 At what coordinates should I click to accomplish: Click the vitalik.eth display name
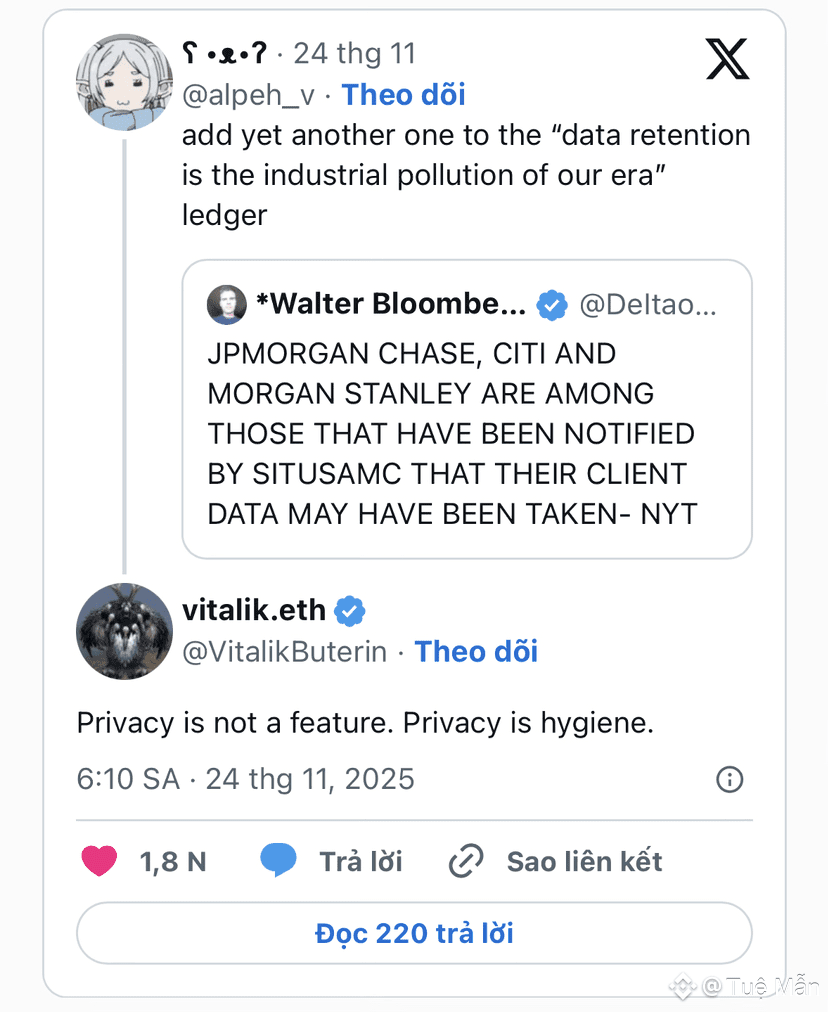(254, 610)
